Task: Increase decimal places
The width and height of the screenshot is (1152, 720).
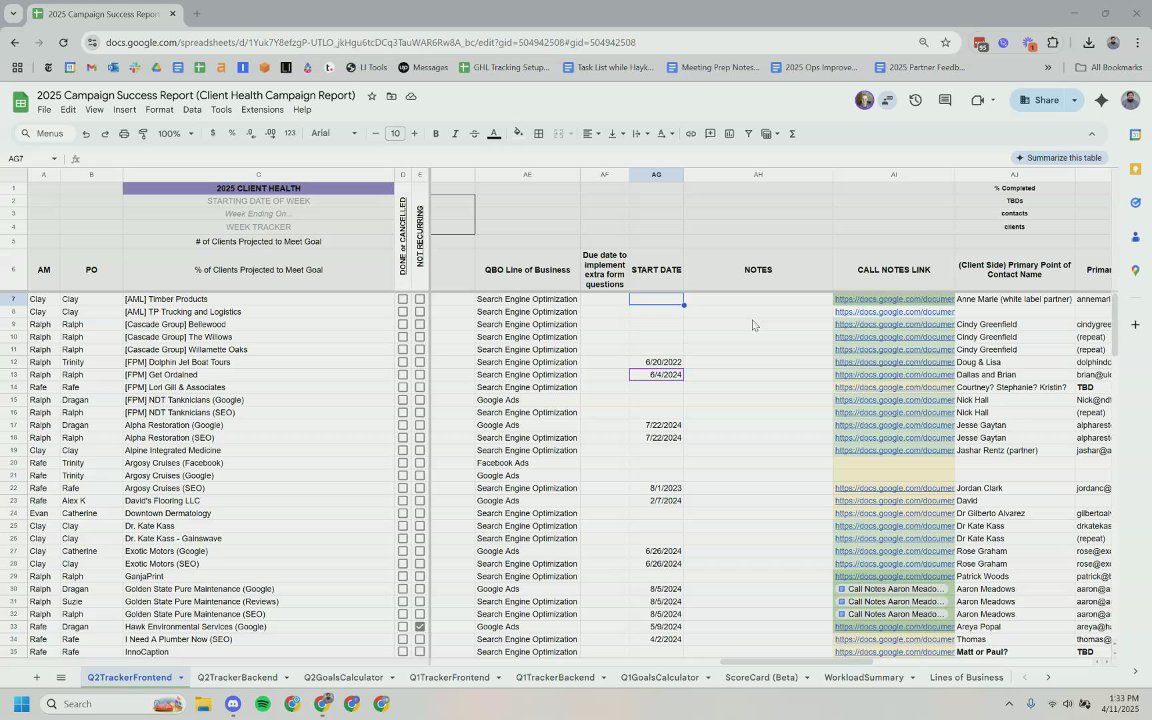Action: pos(270,133)
